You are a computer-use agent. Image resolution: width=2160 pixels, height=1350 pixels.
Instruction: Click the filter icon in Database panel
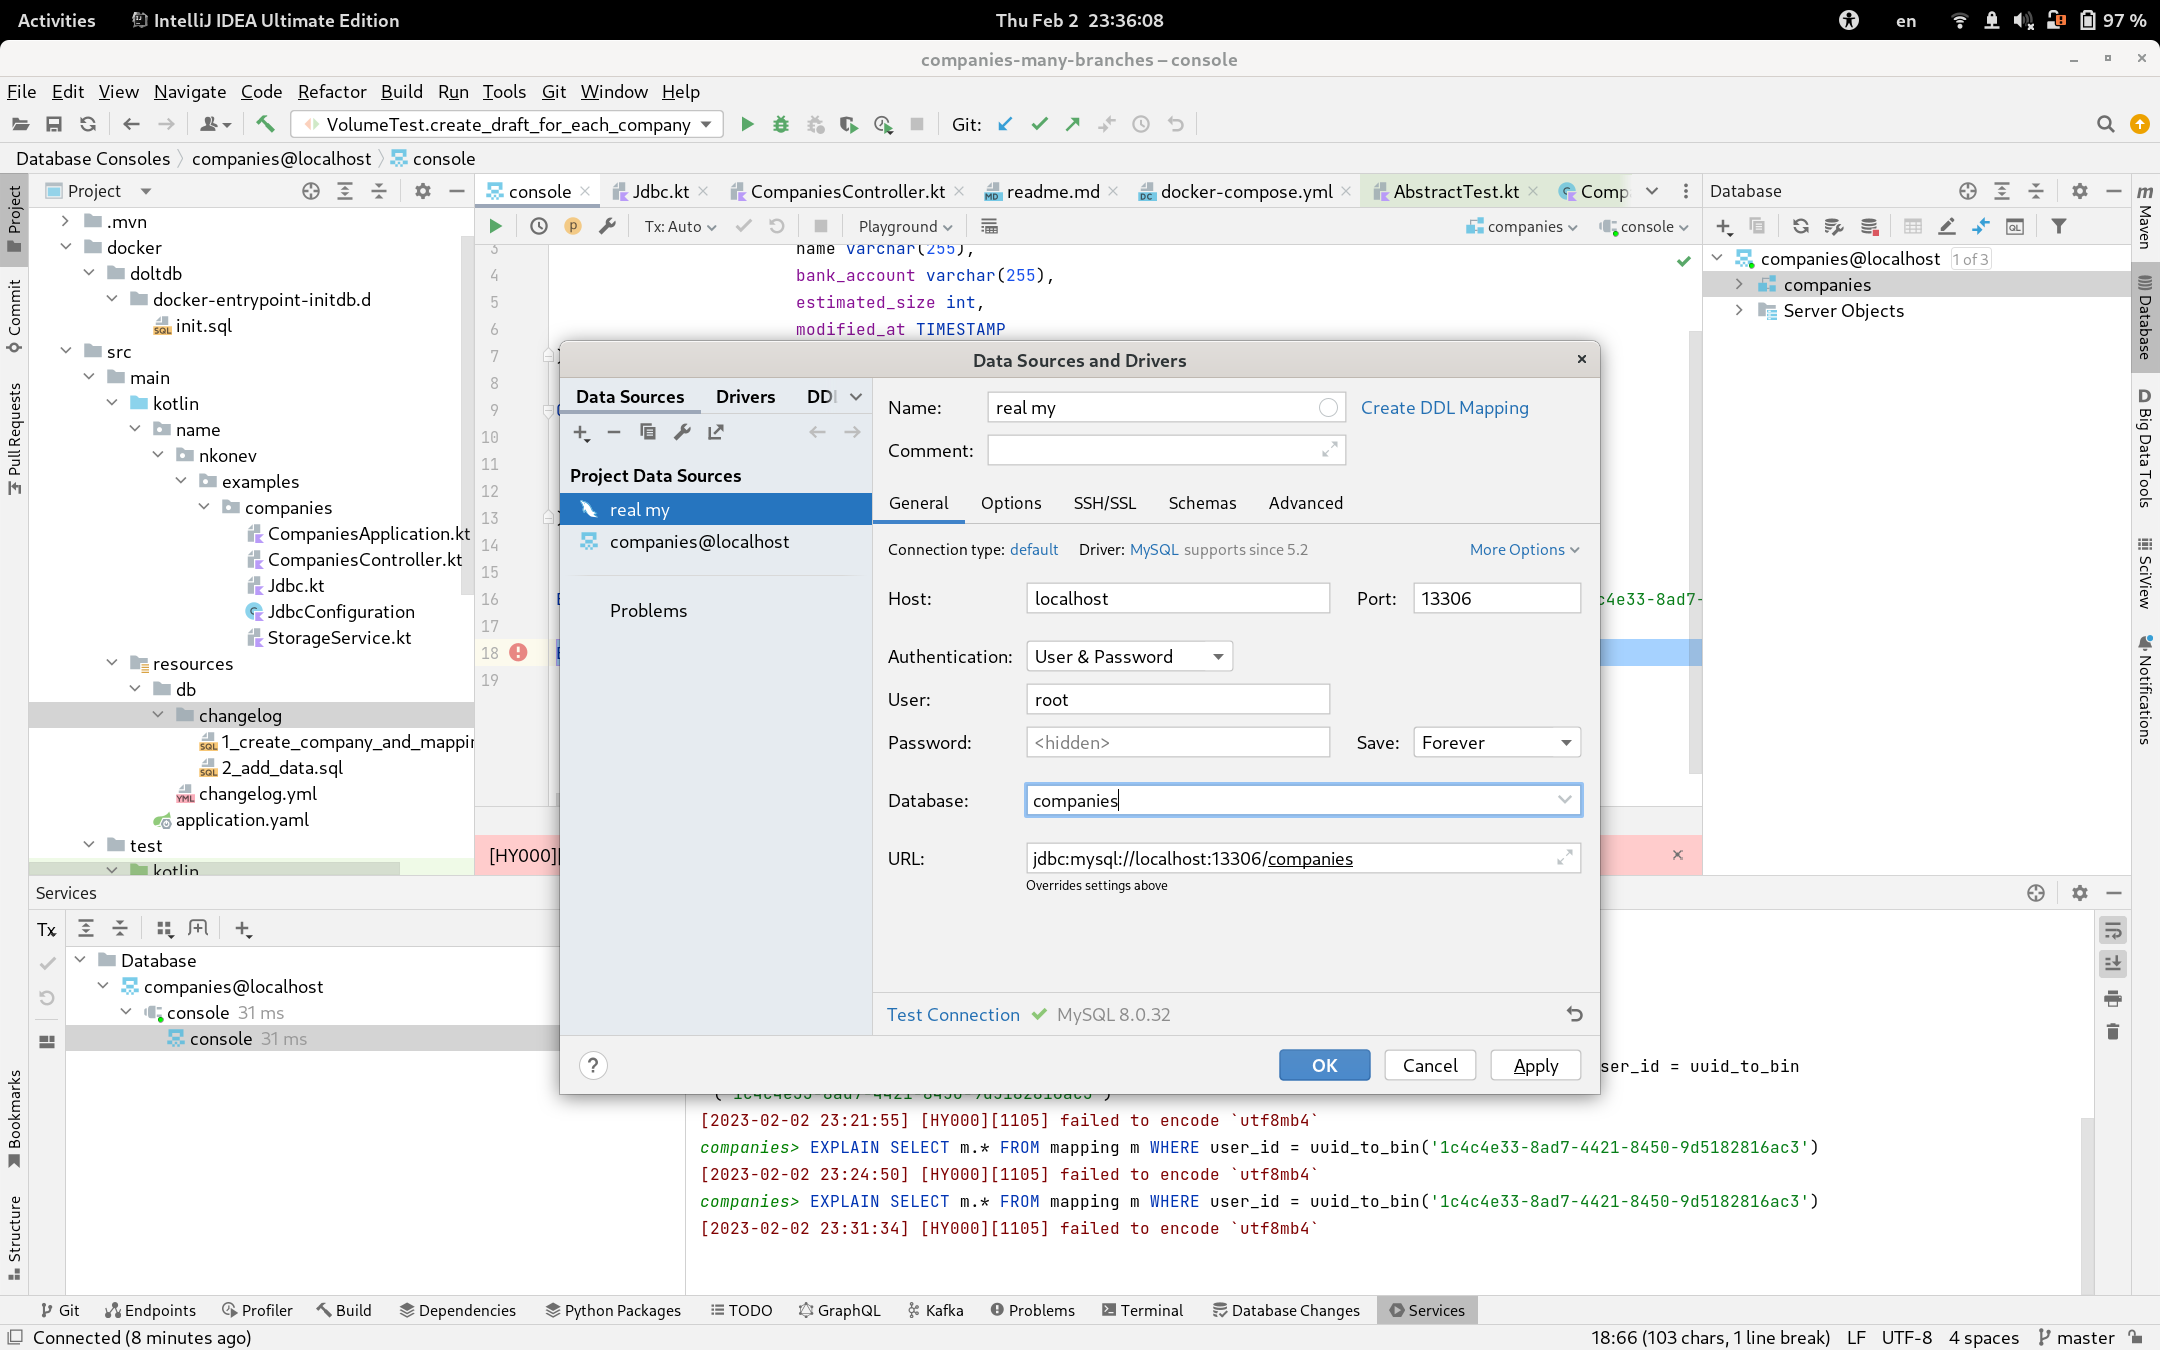2058,226
